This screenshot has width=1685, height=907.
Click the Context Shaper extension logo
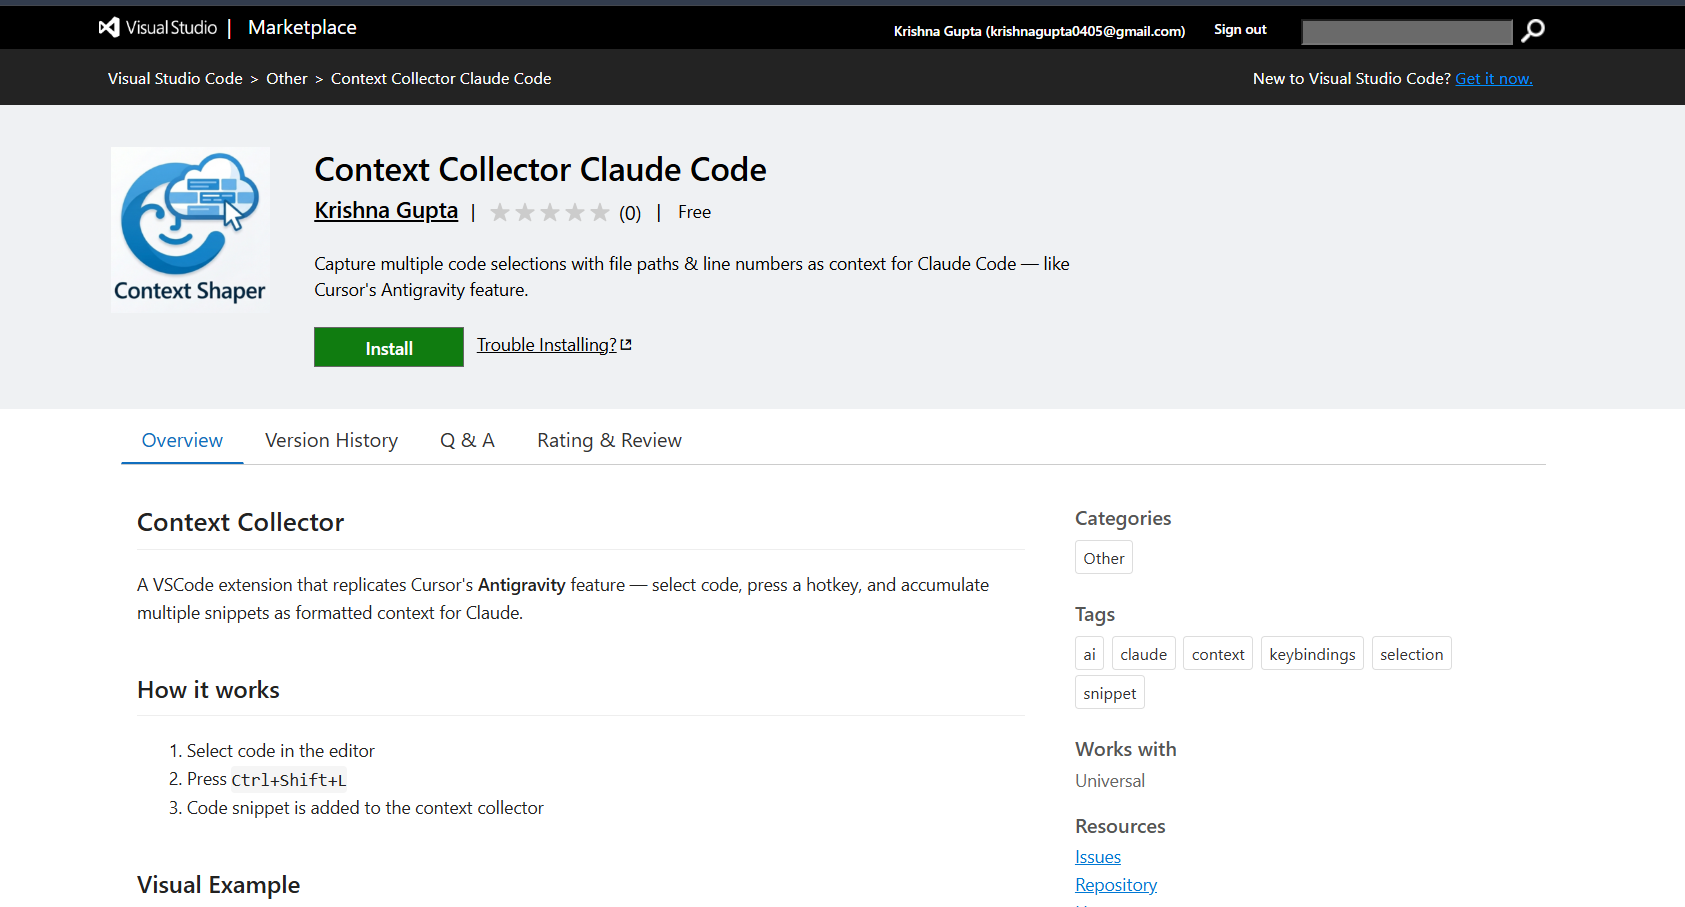[189, 228]
